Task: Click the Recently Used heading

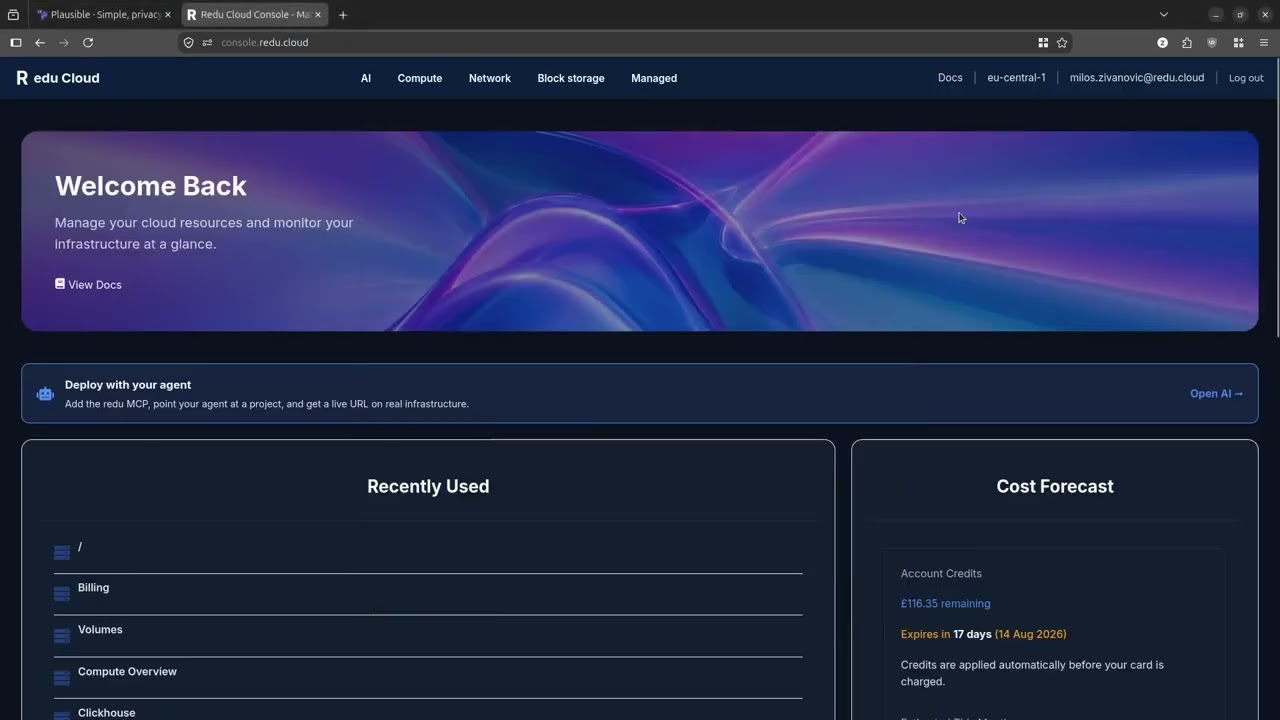Action: tap(428, 486)
